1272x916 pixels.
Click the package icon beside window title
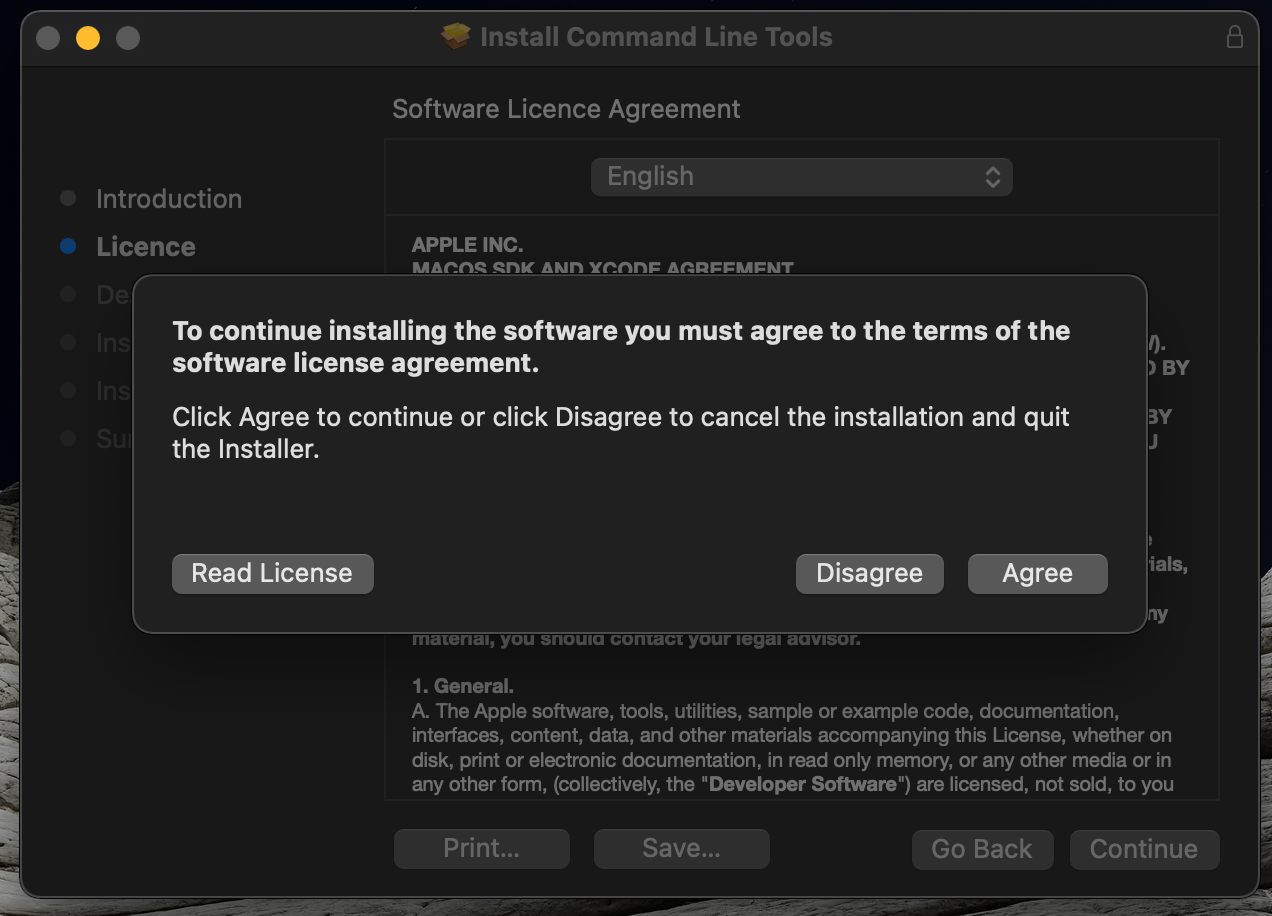[456, 37]
